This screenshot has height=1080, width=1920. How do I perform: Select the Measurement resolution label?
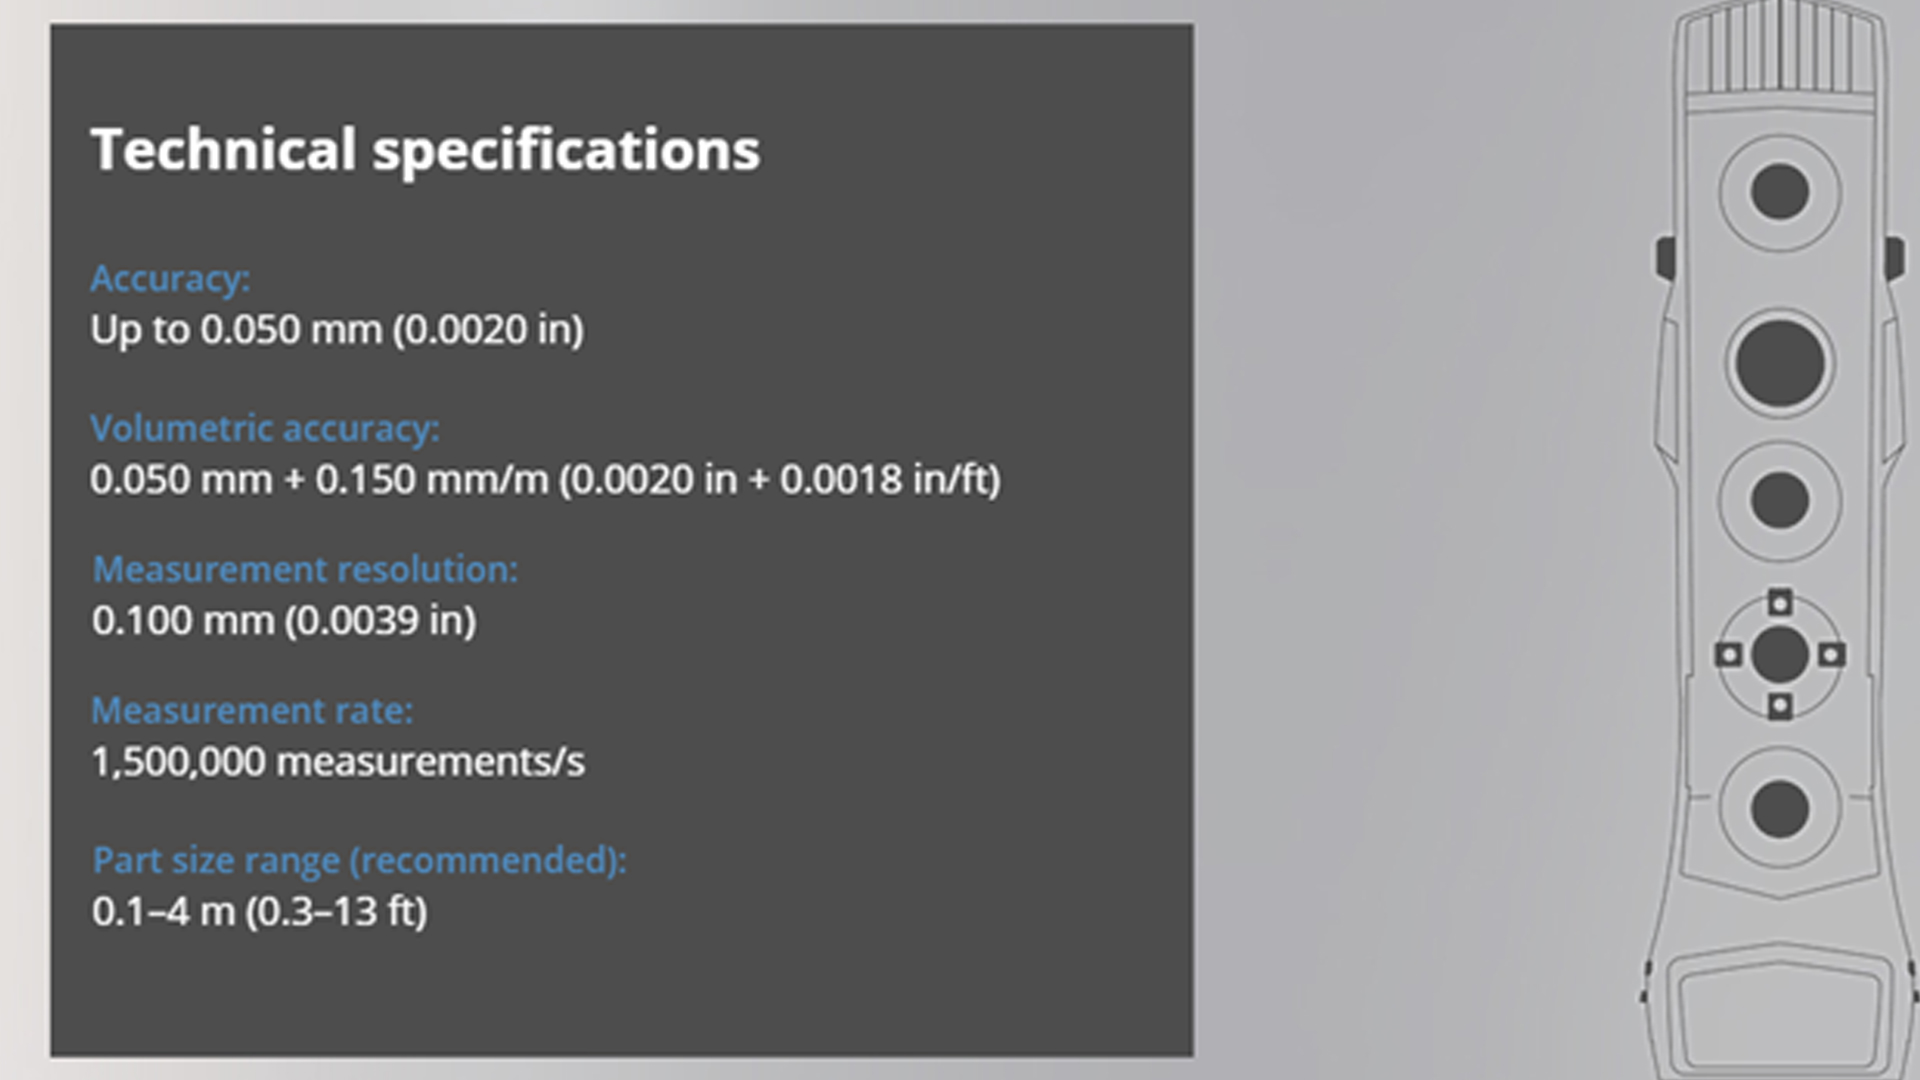pyautogui.click(x=305, y=570)
